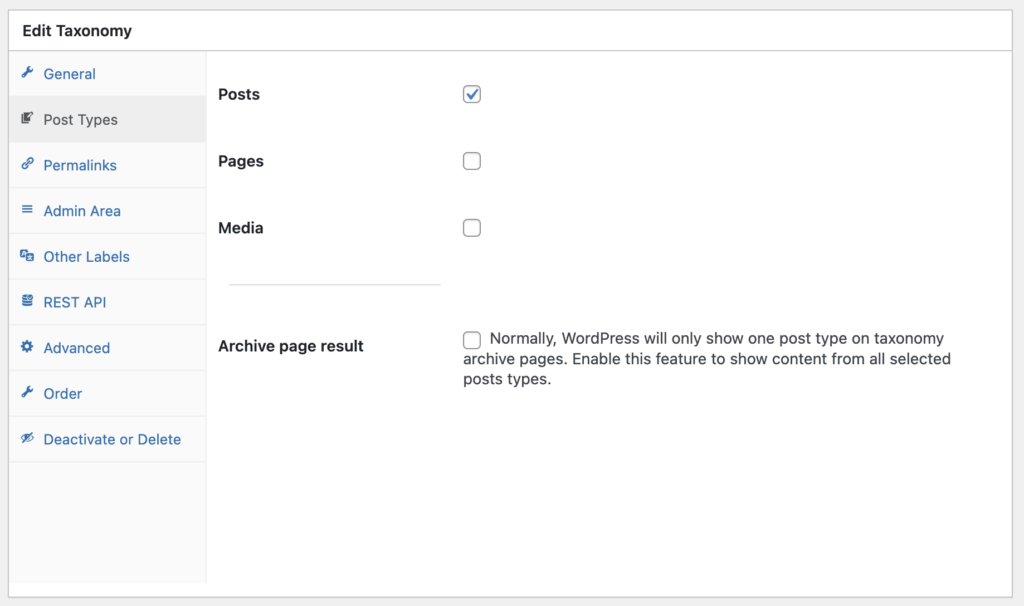Screen dimensions: 1024x606
Task: Switch to the General tab
Action: click(x=69, y=73)
